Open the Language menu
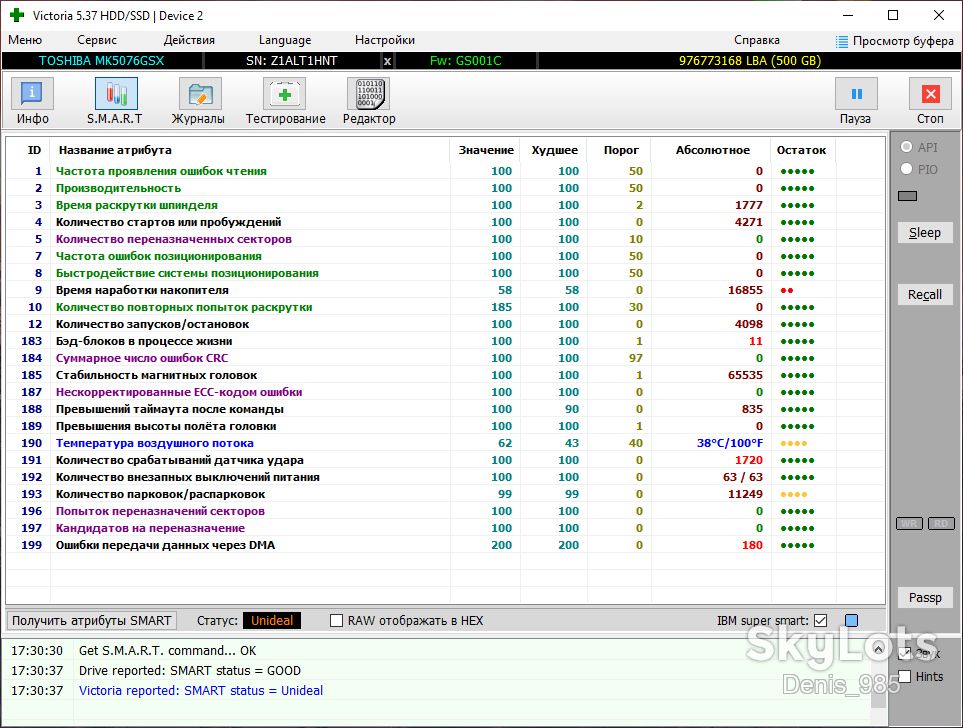The width and height of the screenshot is (963, 728). coord(285,40)
